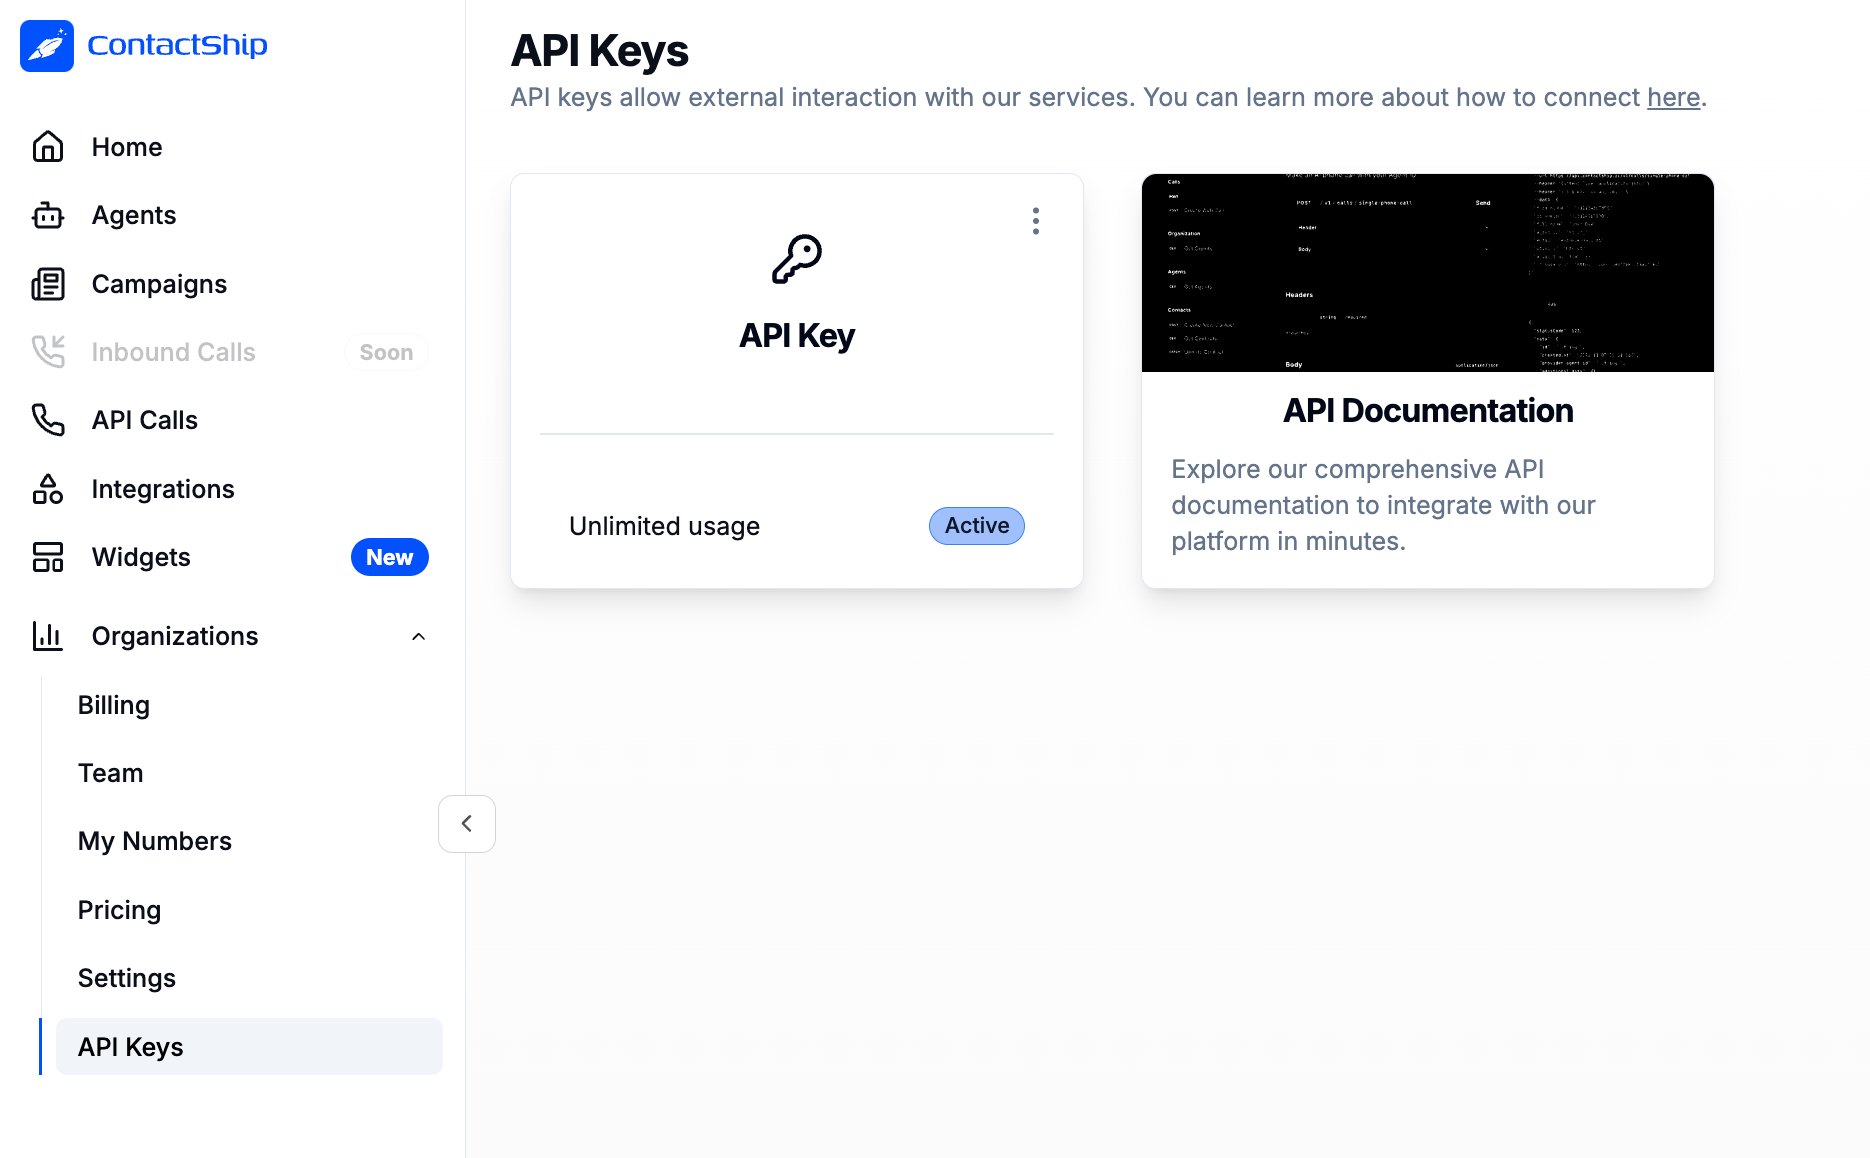Click the Inbound Calls phone icon

(x=47, y=351)
